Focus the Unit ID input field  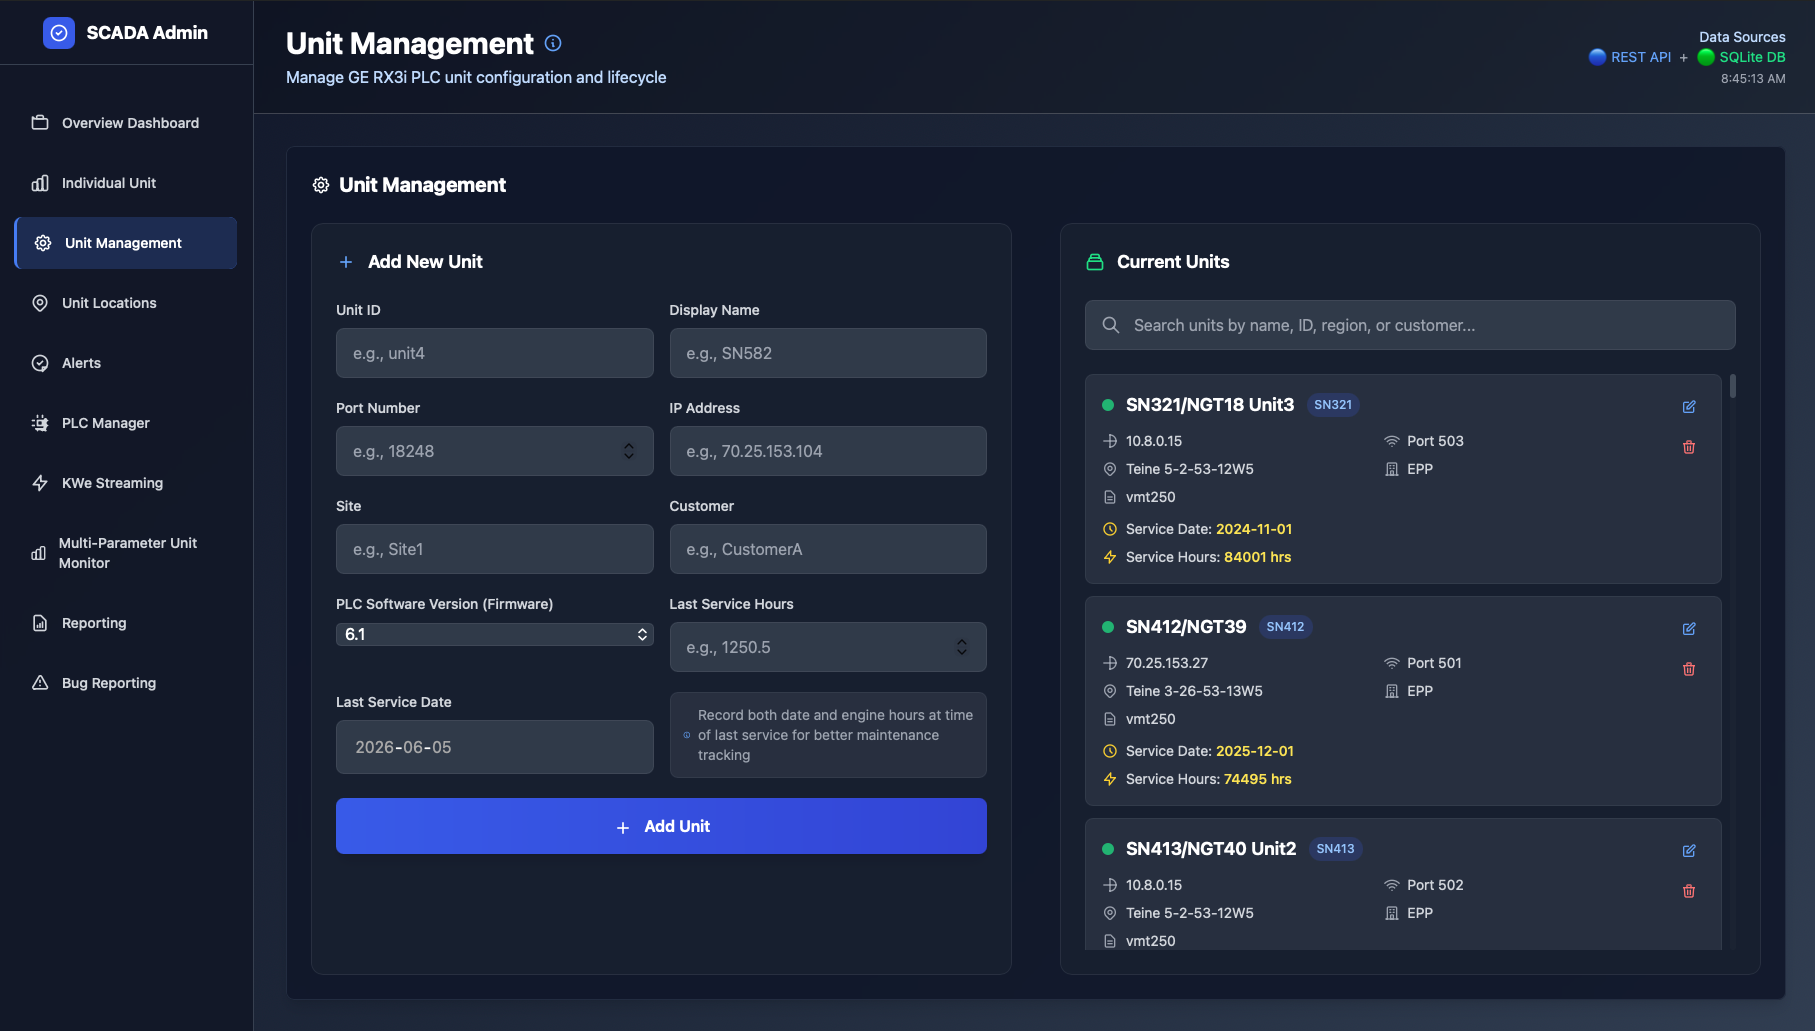click(495, 353)
